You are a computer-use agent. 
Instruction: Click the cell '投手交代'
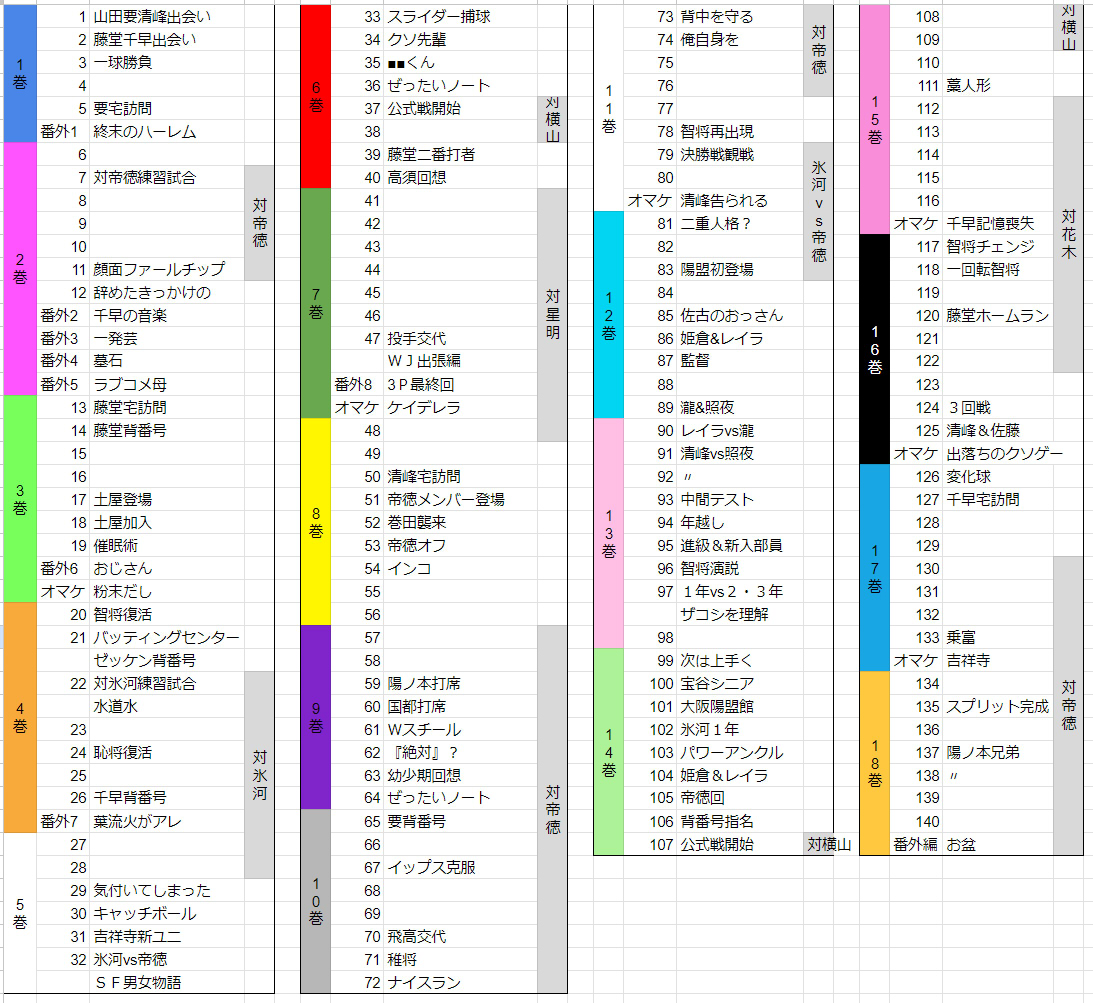pyautogui.click(x=460, y=339)
